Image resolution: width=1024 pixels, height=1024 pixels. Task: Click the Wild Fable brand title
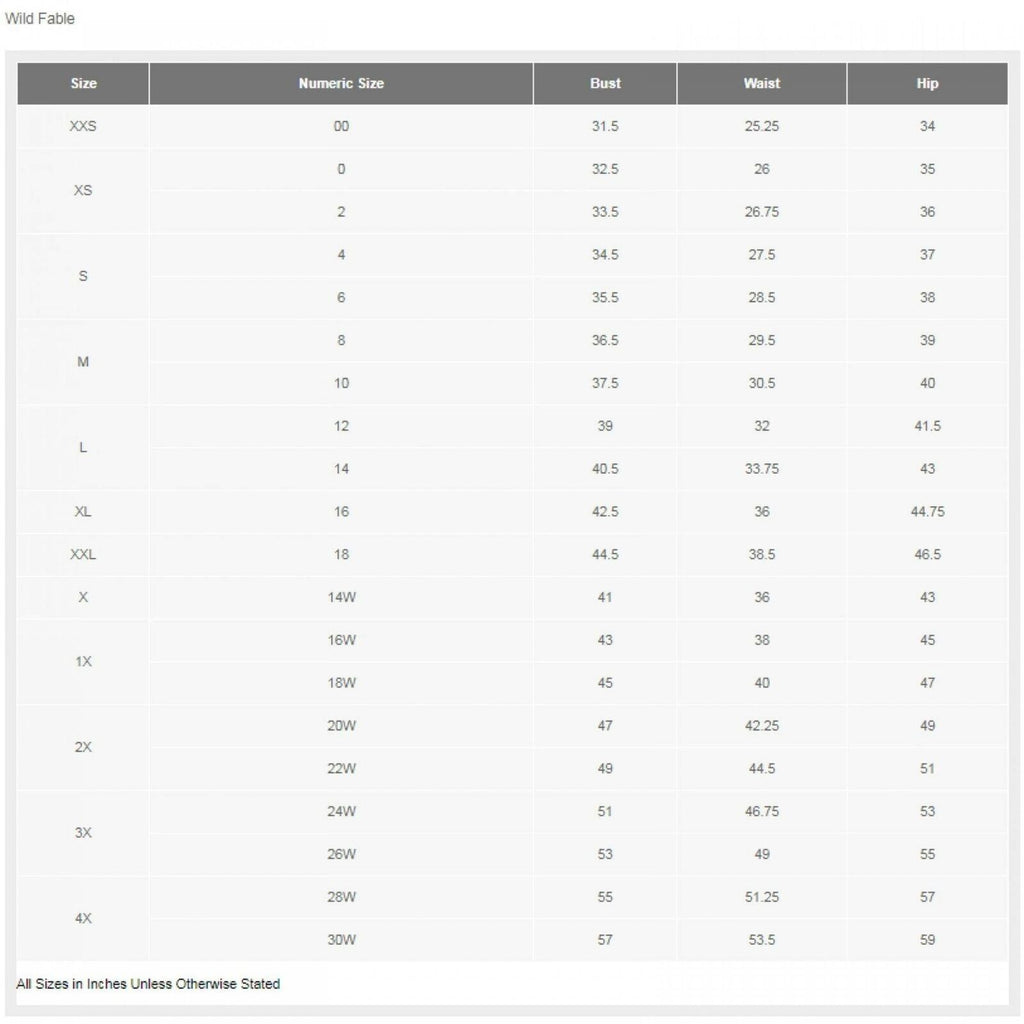(x=40, y=18)
